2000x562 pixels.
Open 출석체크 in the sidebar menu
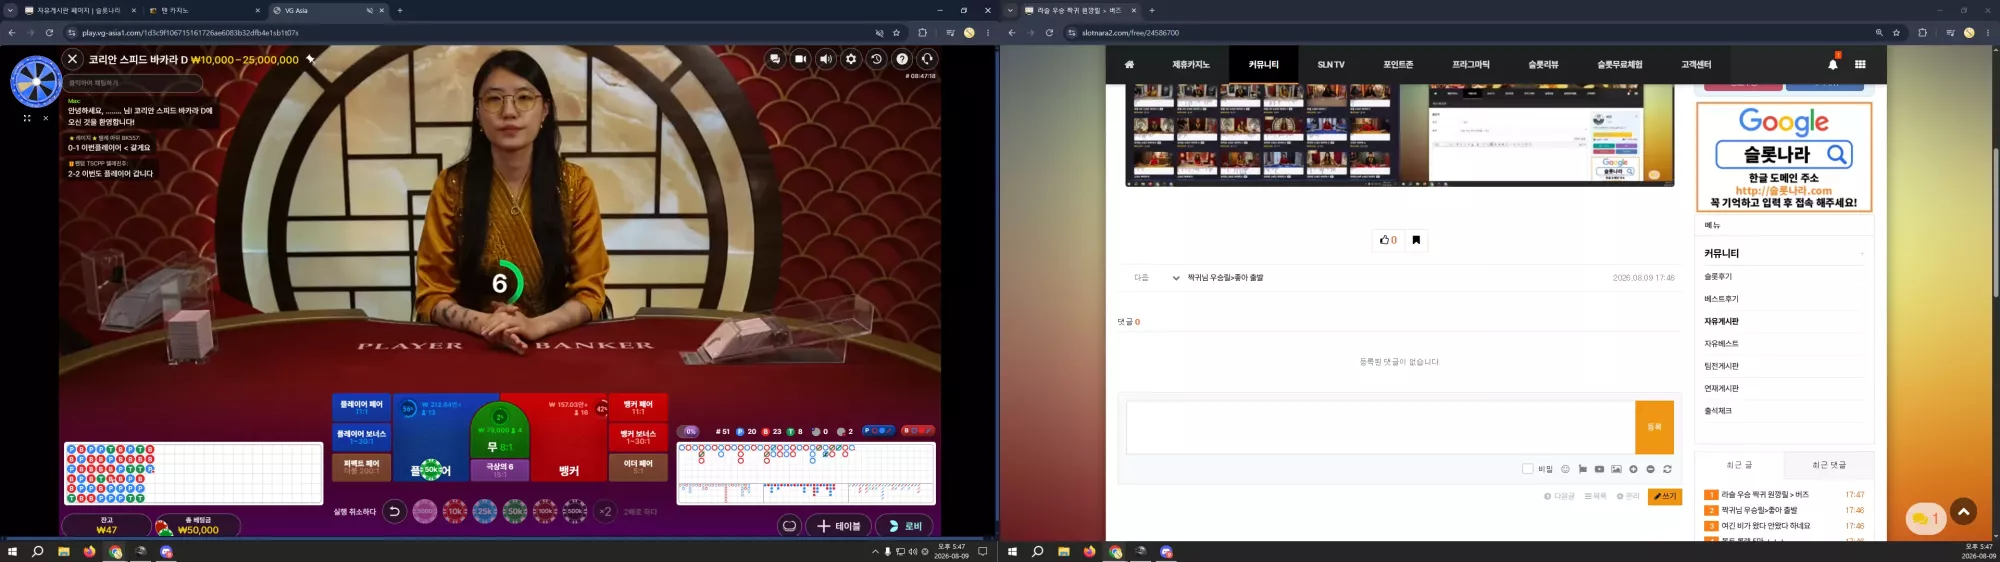coord(1718,411)
